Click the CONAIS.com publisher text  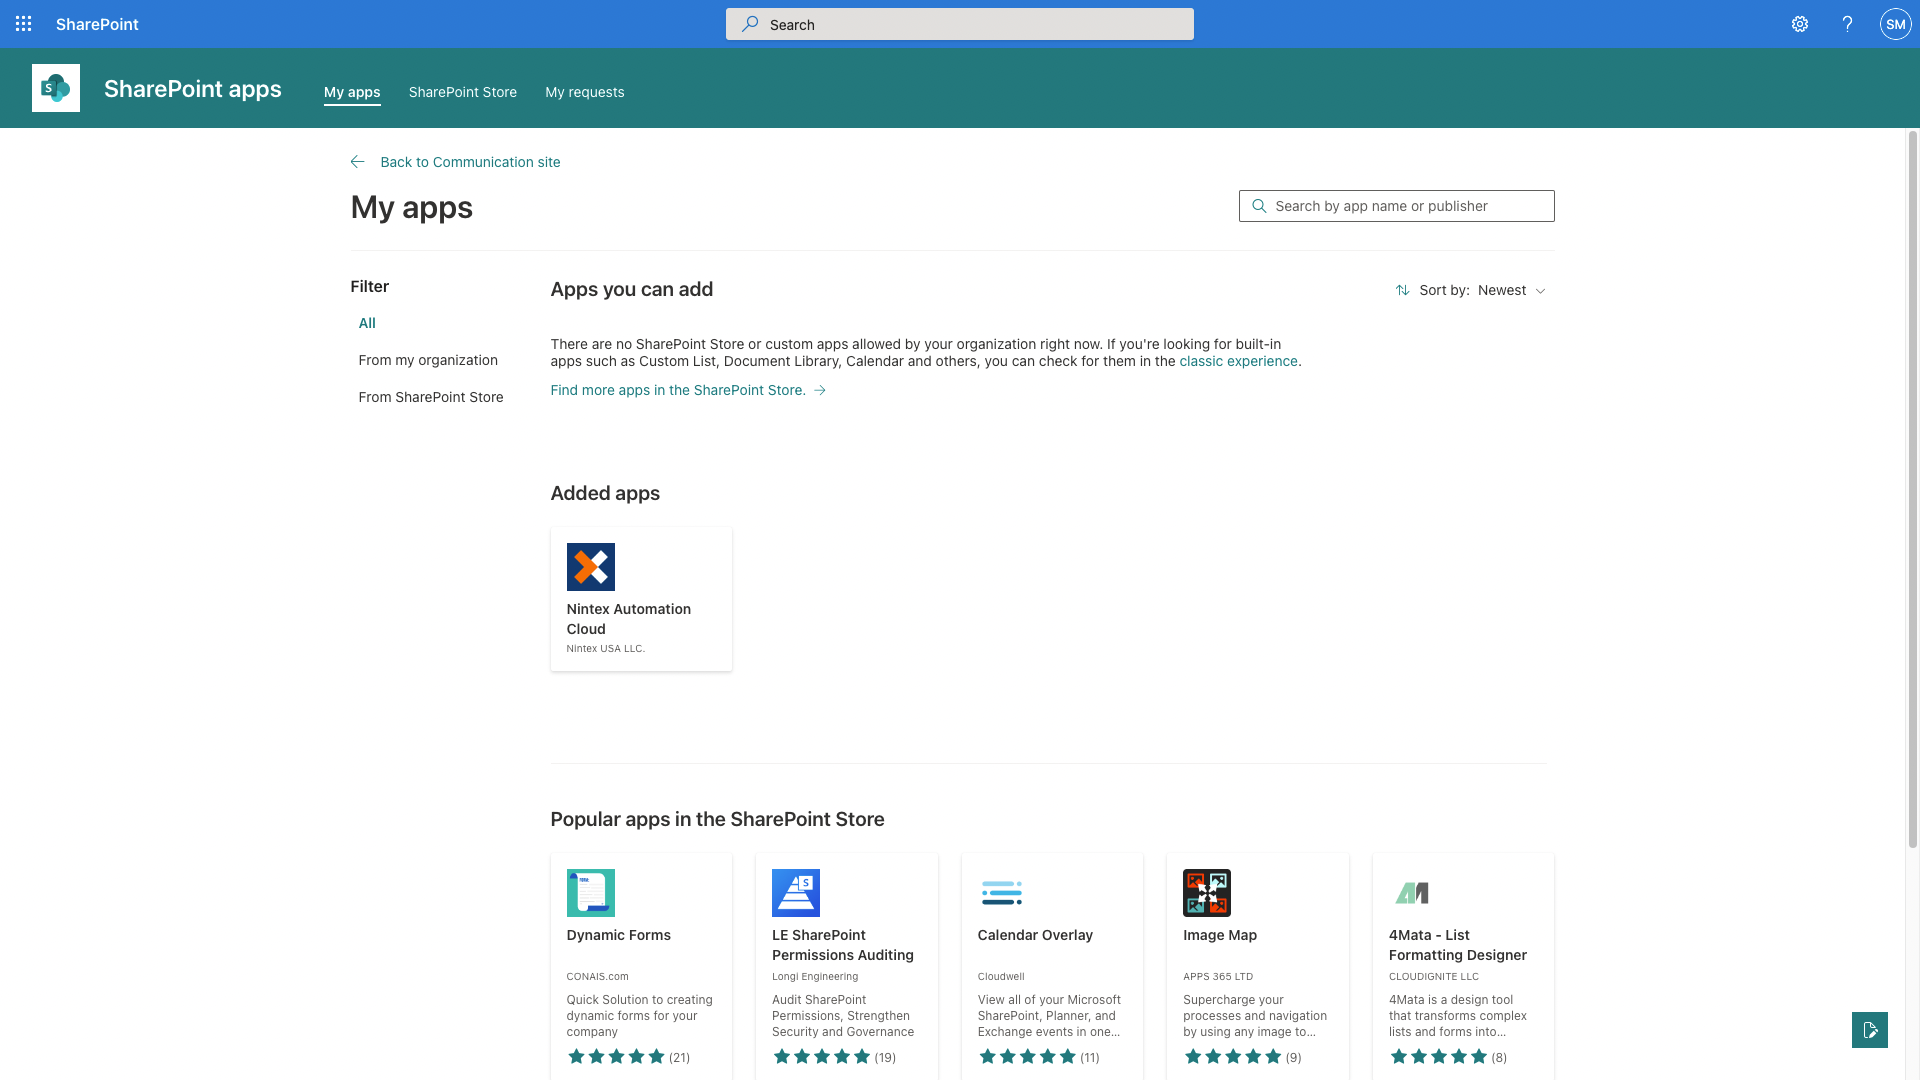(598, 977)
